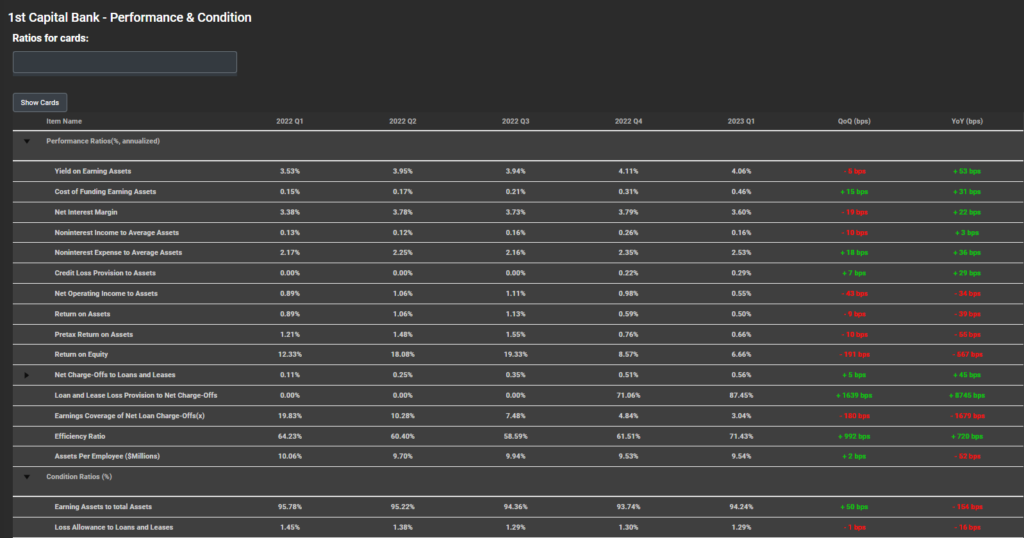Expand the Net Charge-Offs to Loans row
This screenshot has width=1024, height=538.
coord(27,375)
